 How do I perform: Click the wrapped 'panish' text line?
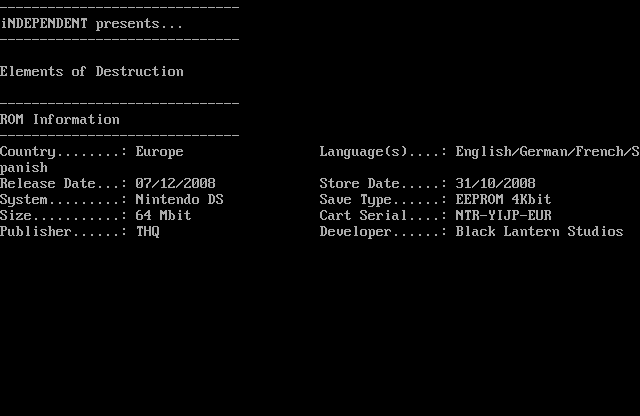point(24,168)
